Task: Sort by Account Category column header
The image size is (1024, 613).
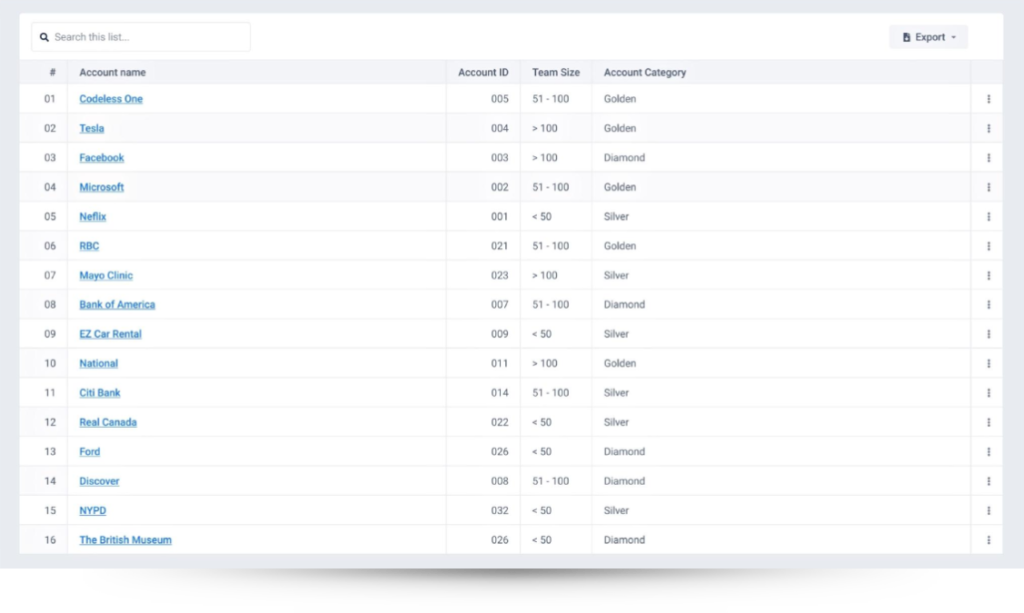Action: coord(645,72)
